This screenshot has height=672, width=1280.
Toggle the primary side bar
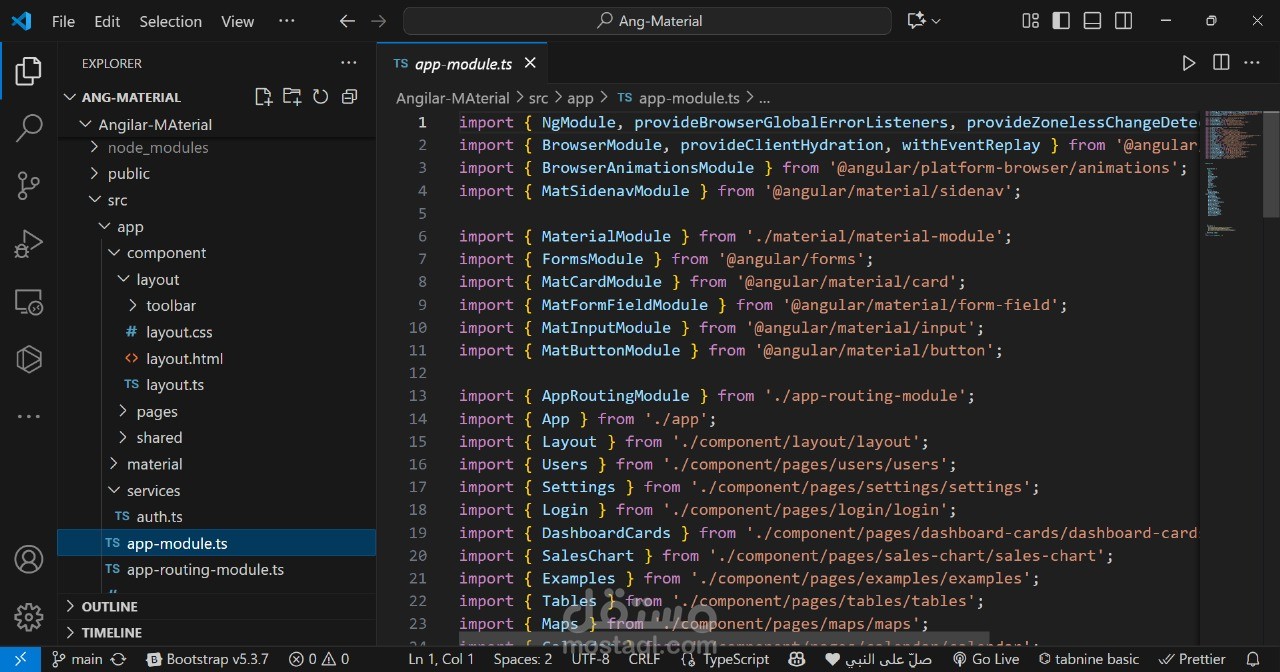pos(1061,21)
